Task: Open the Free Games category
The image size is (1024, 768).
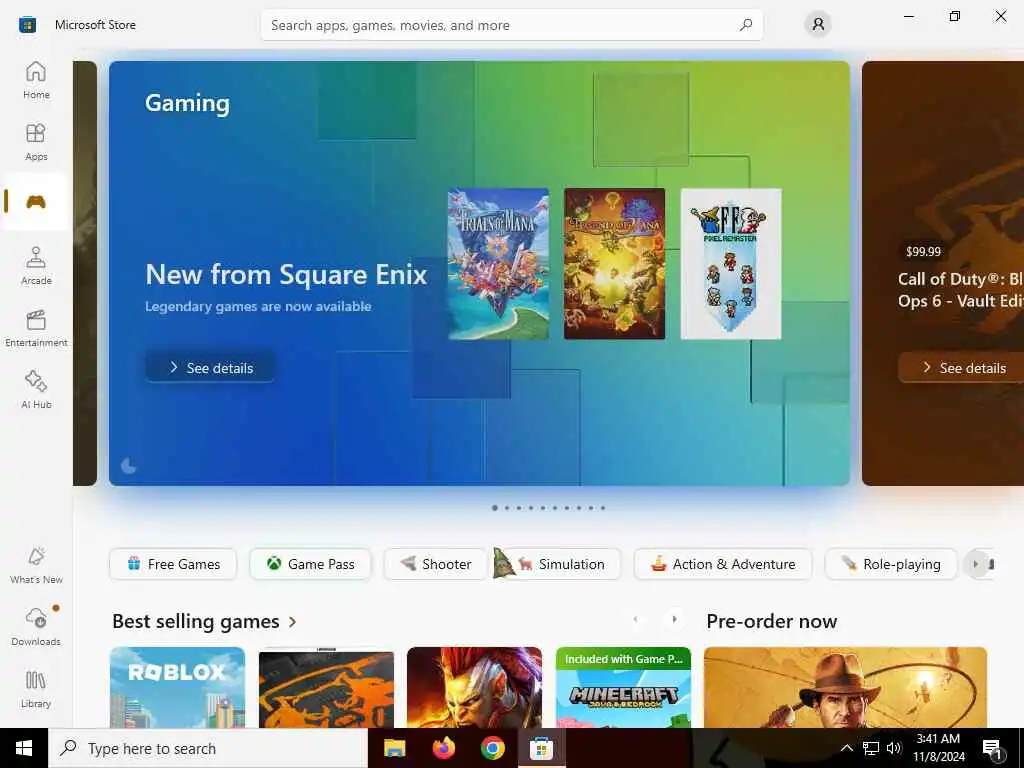Action: (x=173, y=564)
